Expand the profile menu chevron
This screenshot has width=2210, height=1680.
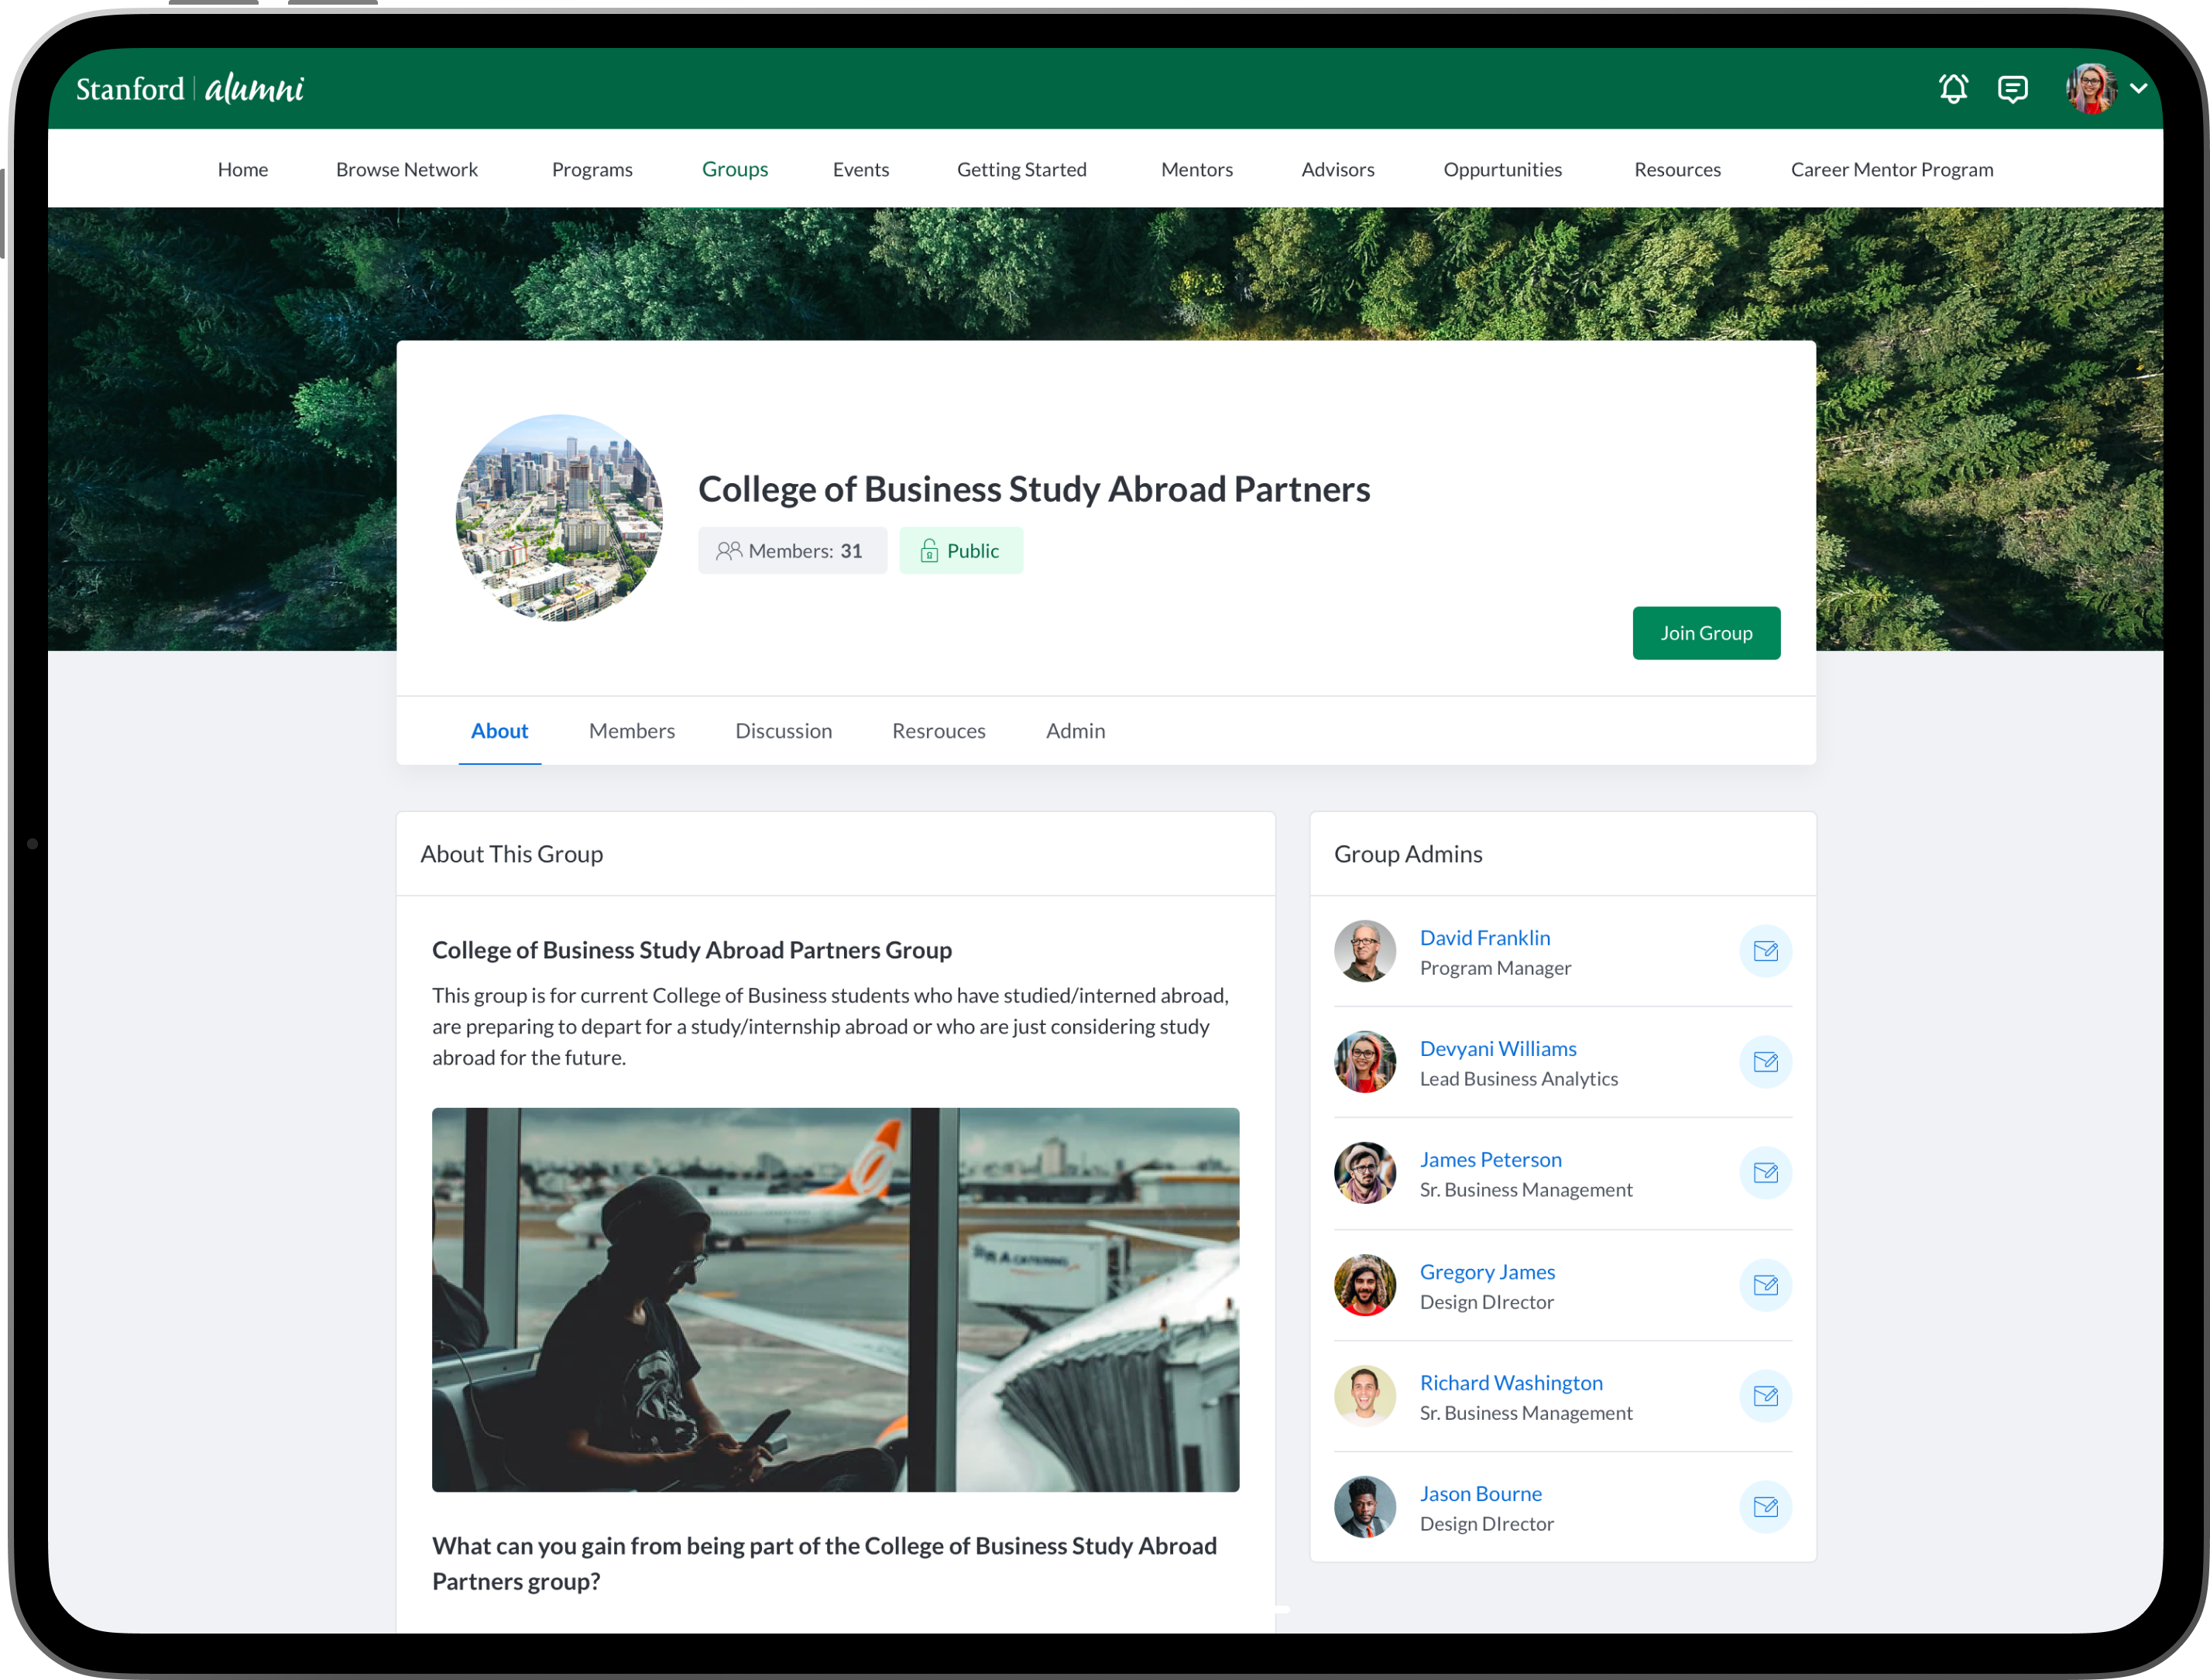pos(2138,89)
